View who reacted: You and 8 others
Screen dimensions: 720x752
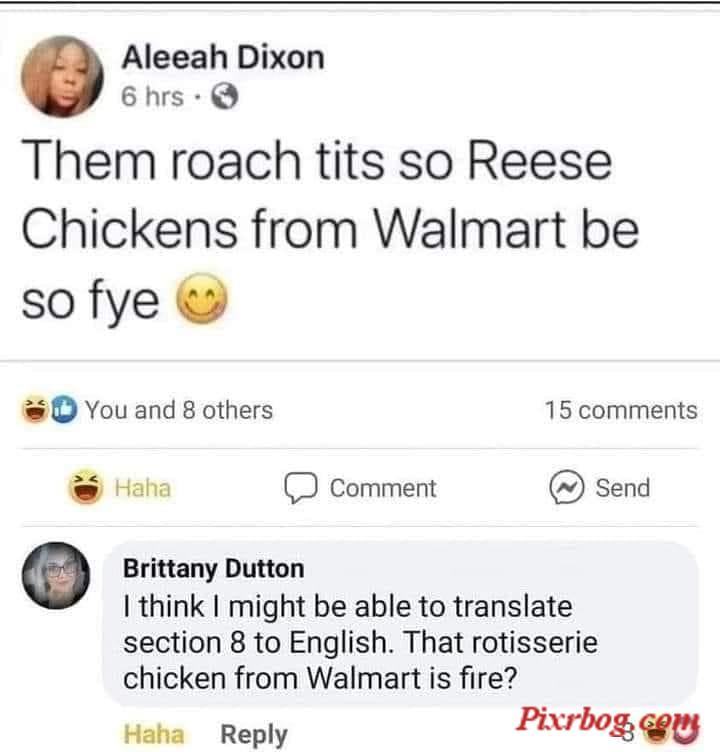pyautogui.click(x=179, y=410)
